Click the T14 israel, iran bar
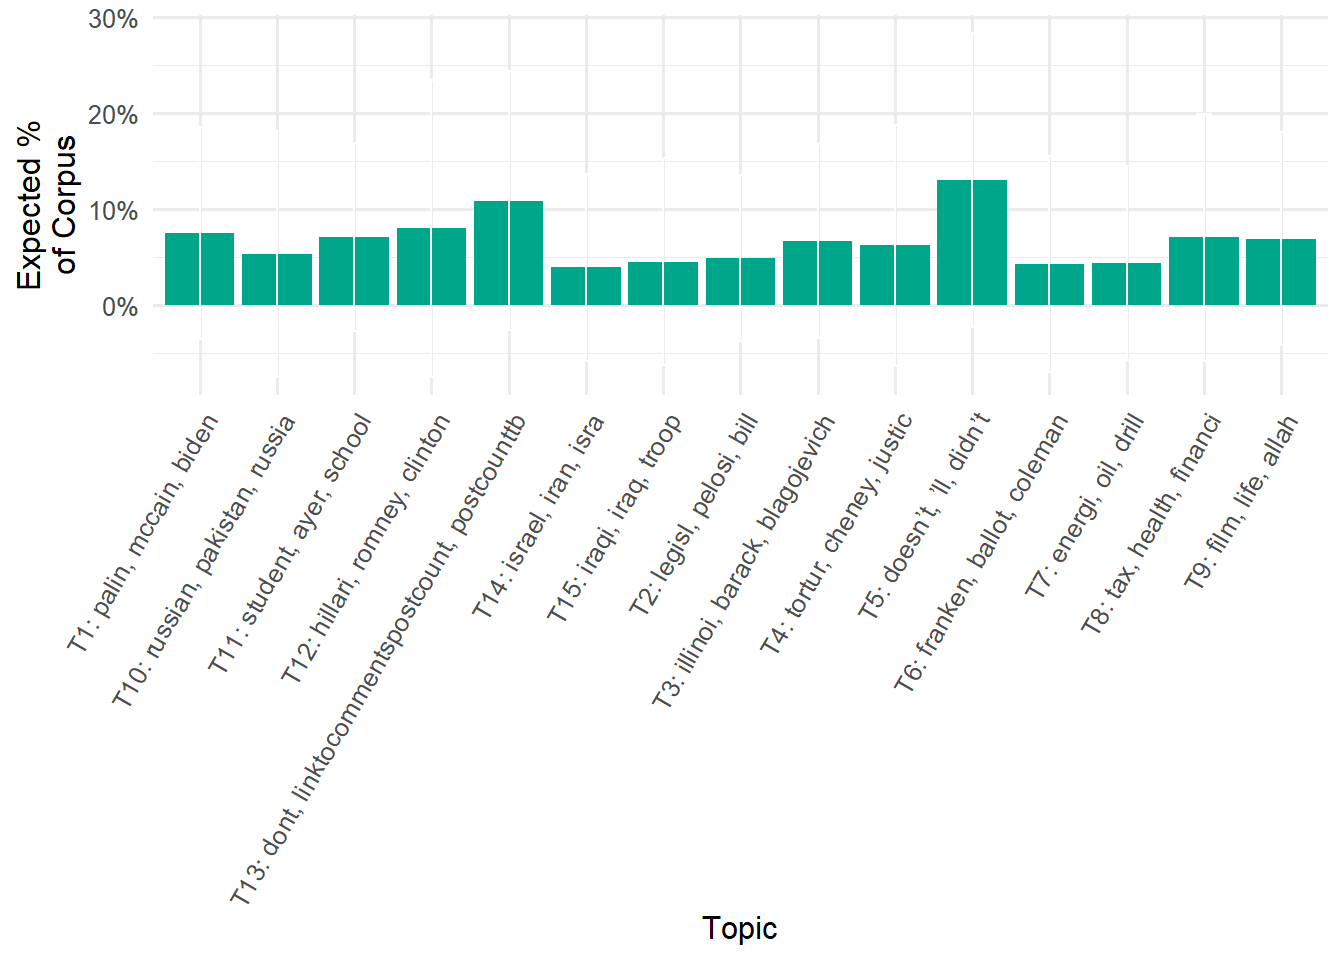Image resolution: width=1344 pixels, height=960 pixels. pyautogui.click(x=586, y=286)
